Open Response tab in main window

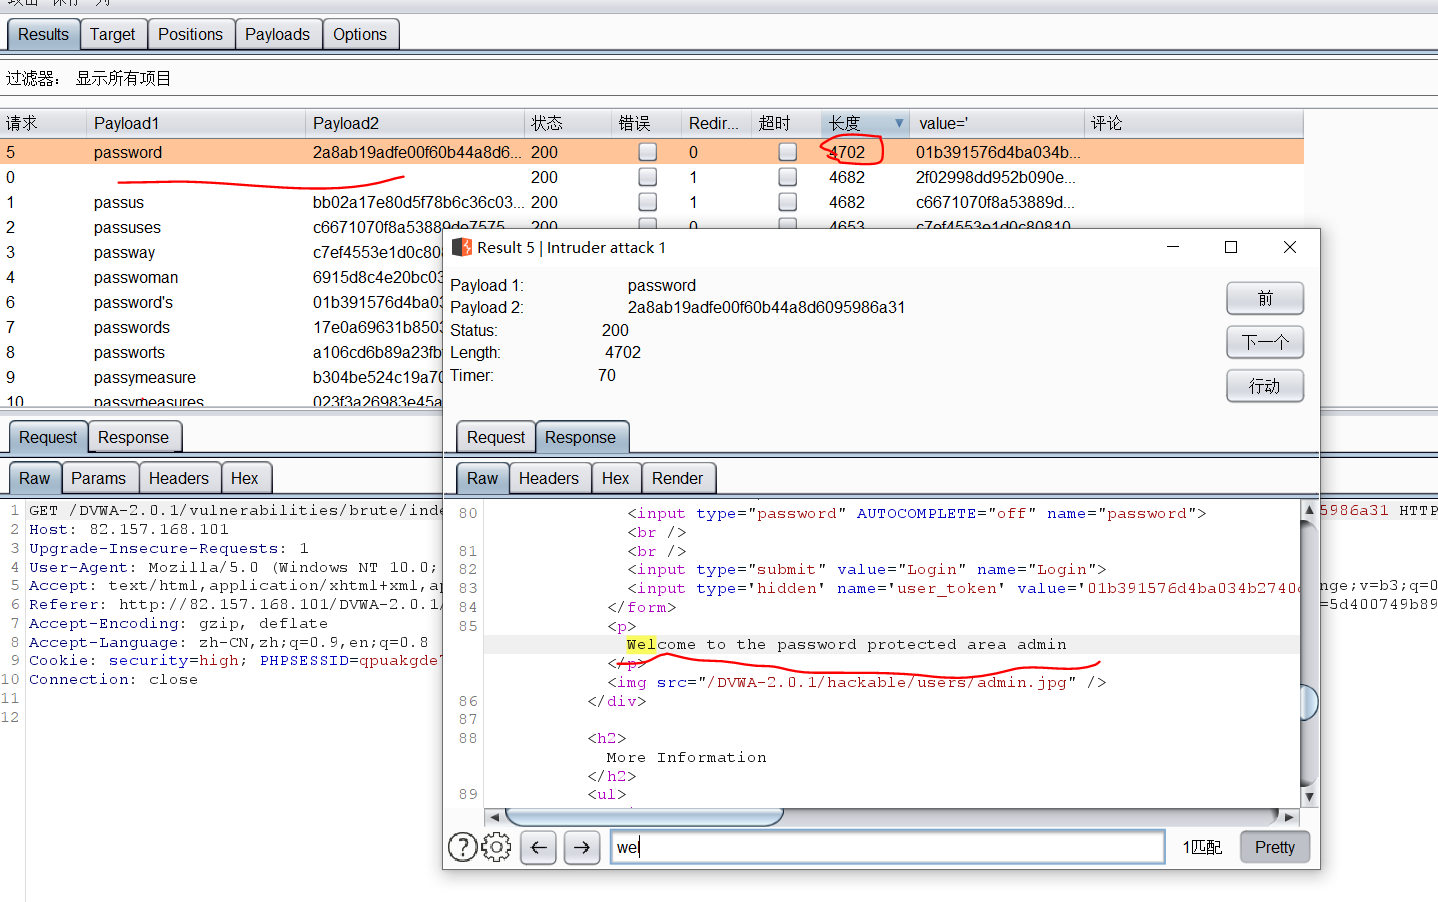133,437
